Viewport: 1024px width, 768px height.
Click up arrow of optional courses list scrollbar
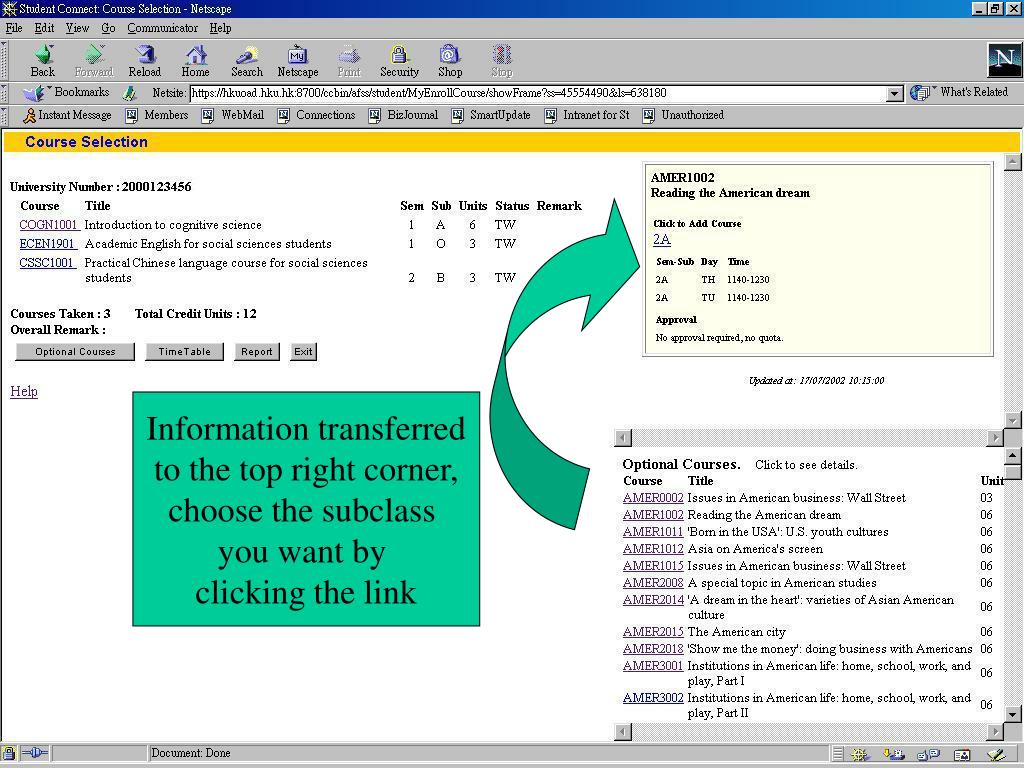pos(1012,456)
